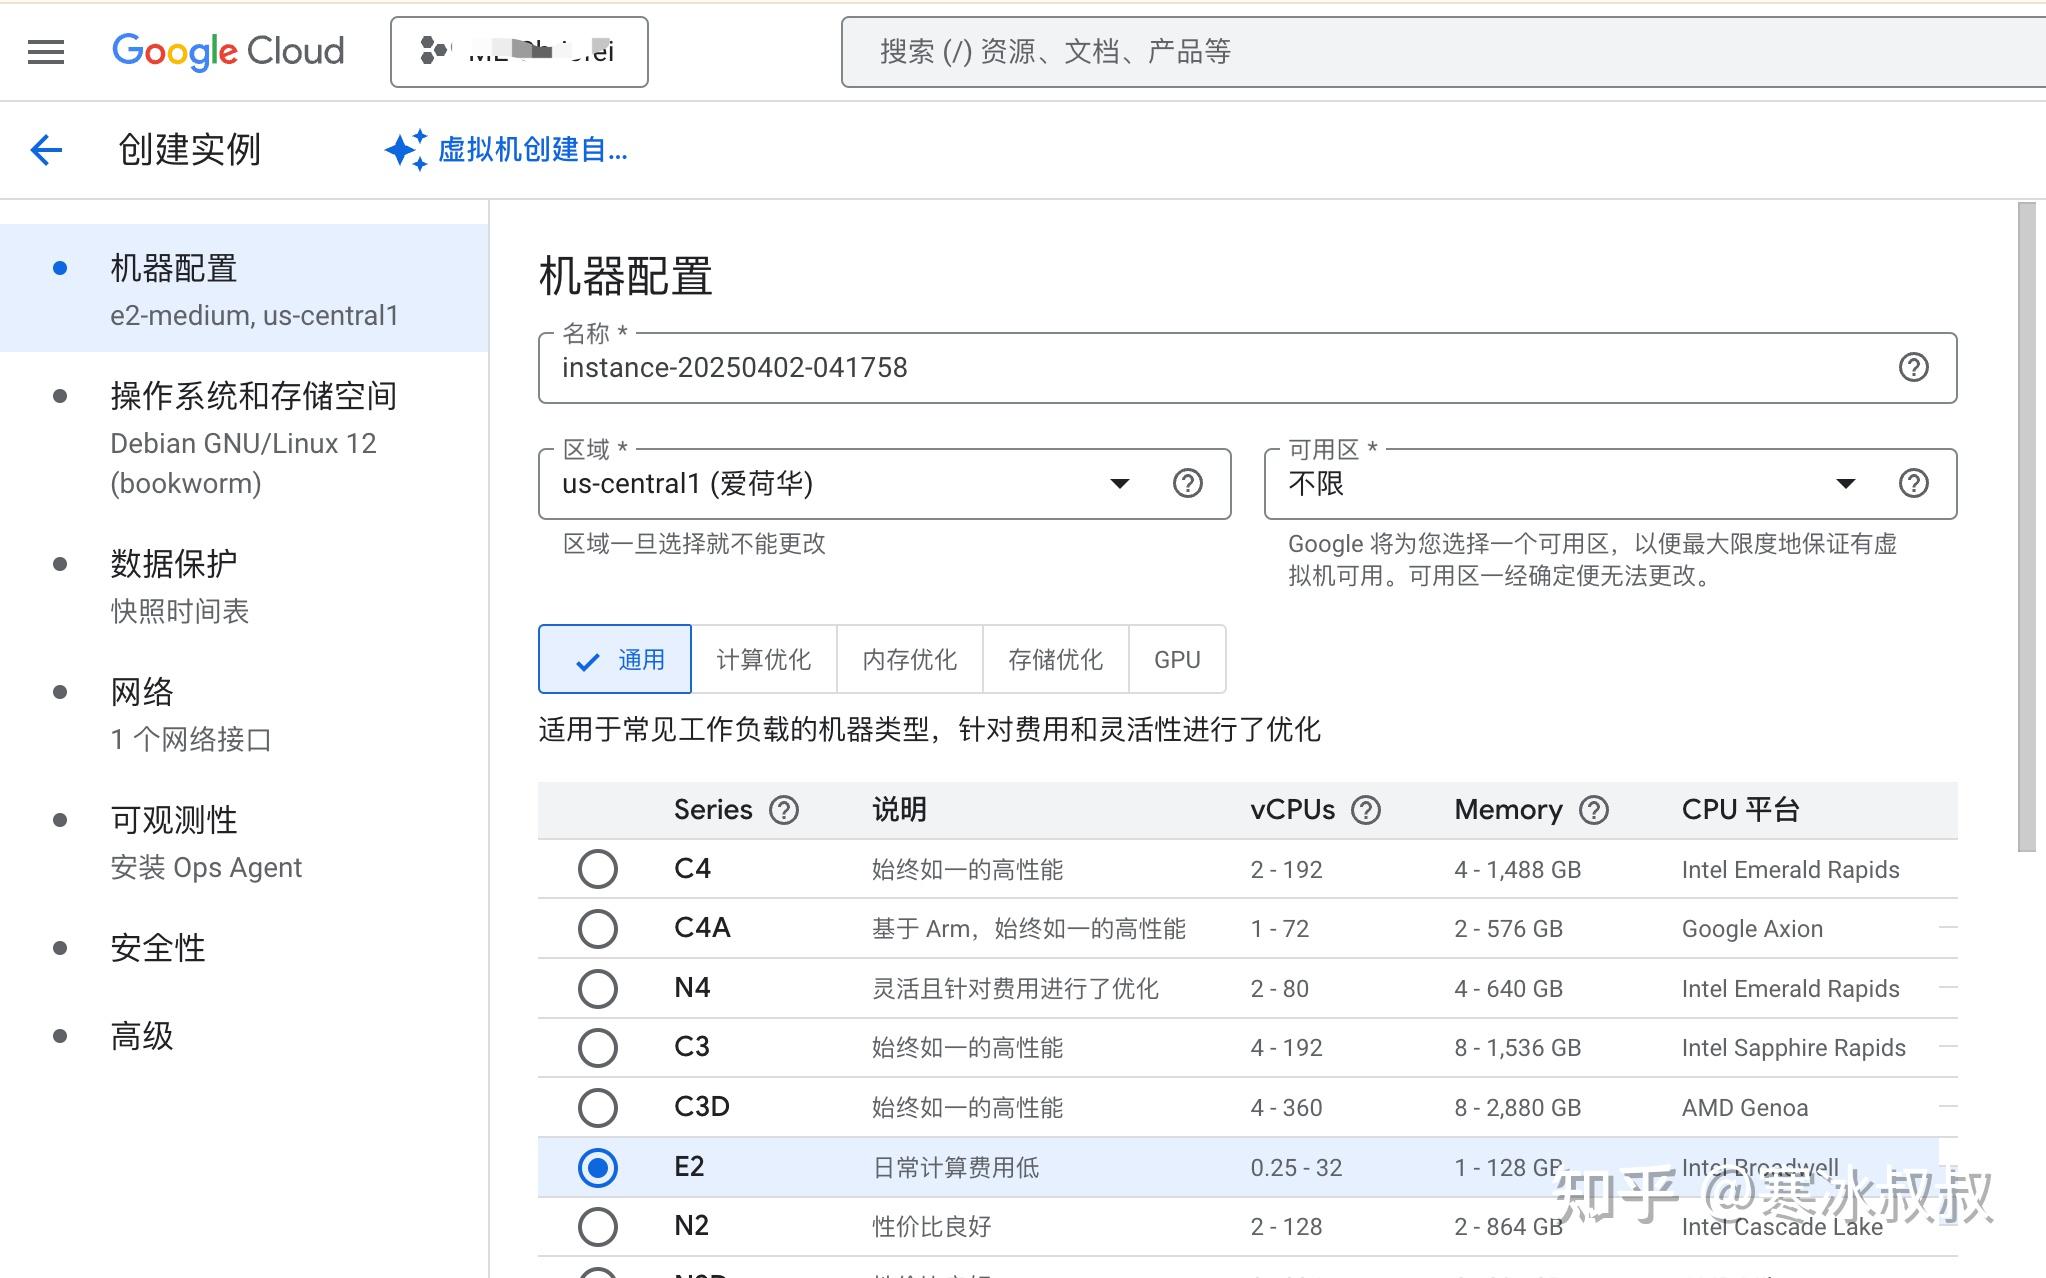Click the Gemini sparkle icon near 虚拟机创建自
This screenshot has height=1278, width=2046.
[x=404, y=149]
